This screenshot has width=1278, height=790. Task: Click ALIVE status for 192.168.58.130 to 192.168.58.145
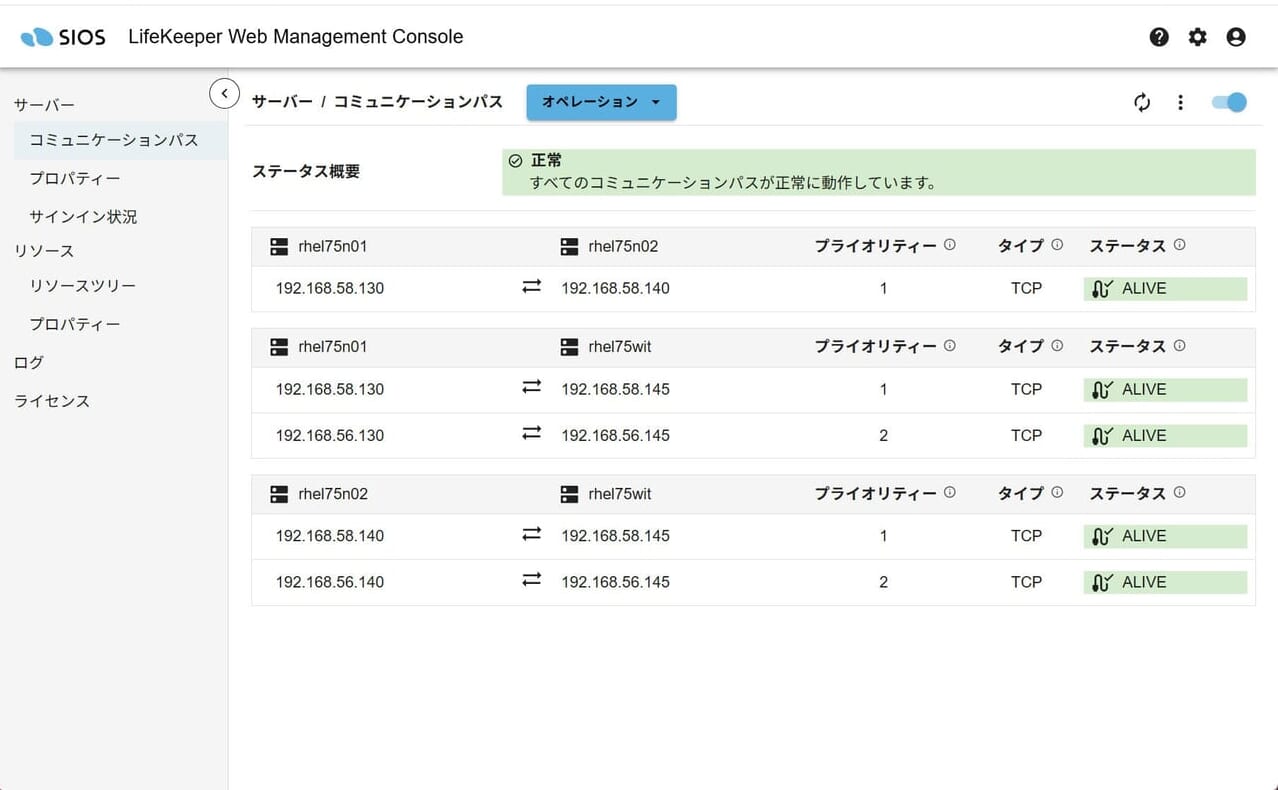(1165, 390)
